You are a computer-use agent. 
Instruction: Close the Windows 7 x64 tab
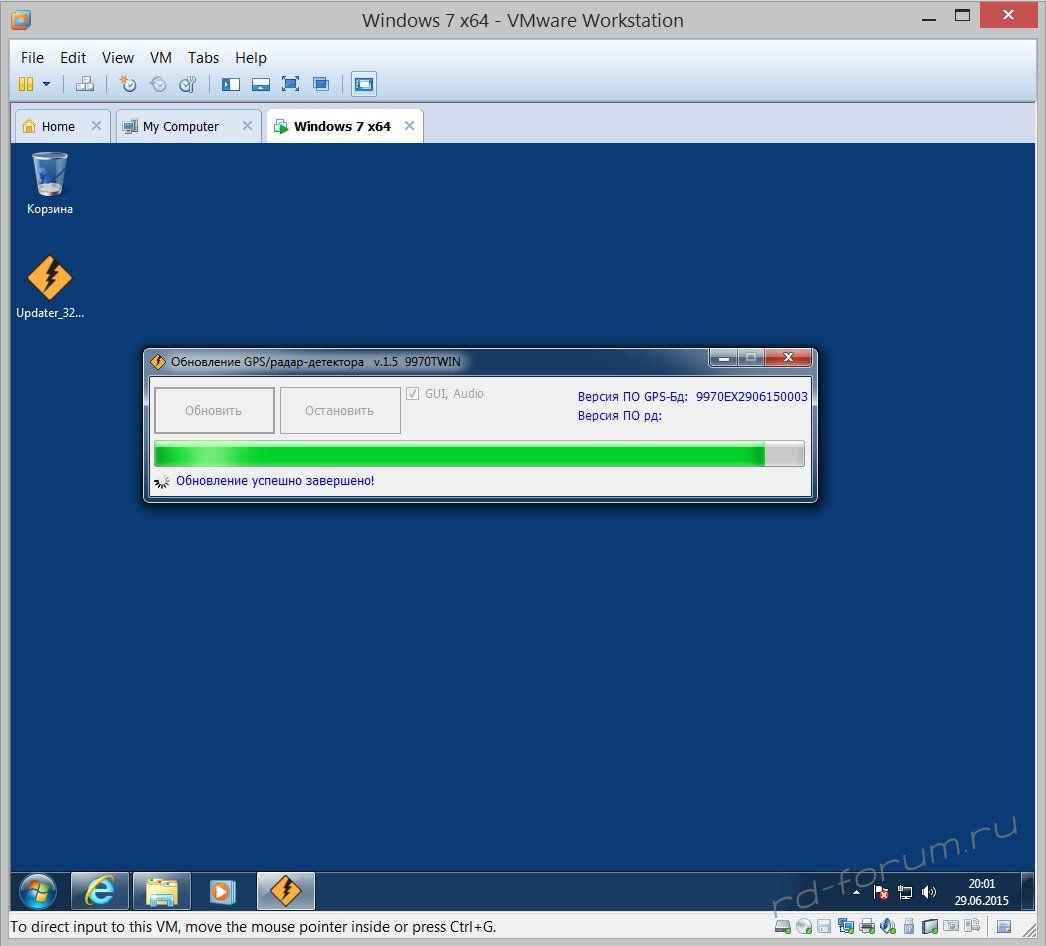pyautogui.click(x=410, y=126)
